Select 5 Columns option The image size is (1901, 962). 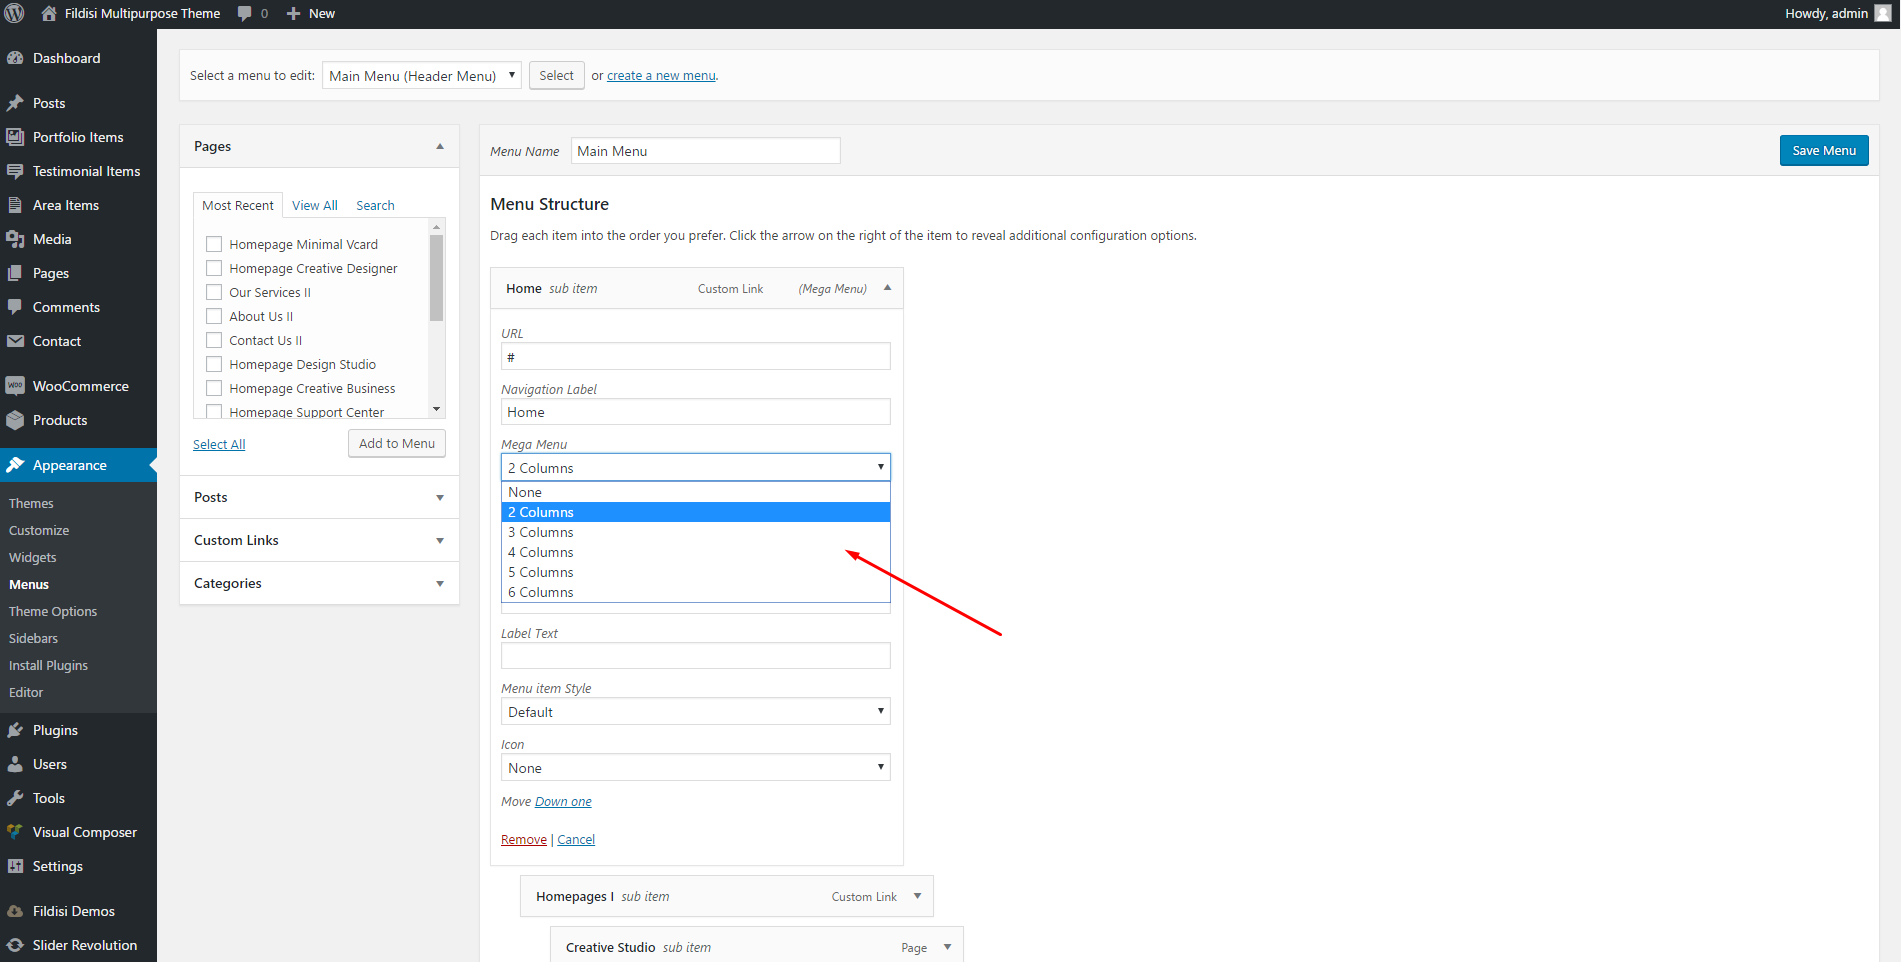(696, 572)
